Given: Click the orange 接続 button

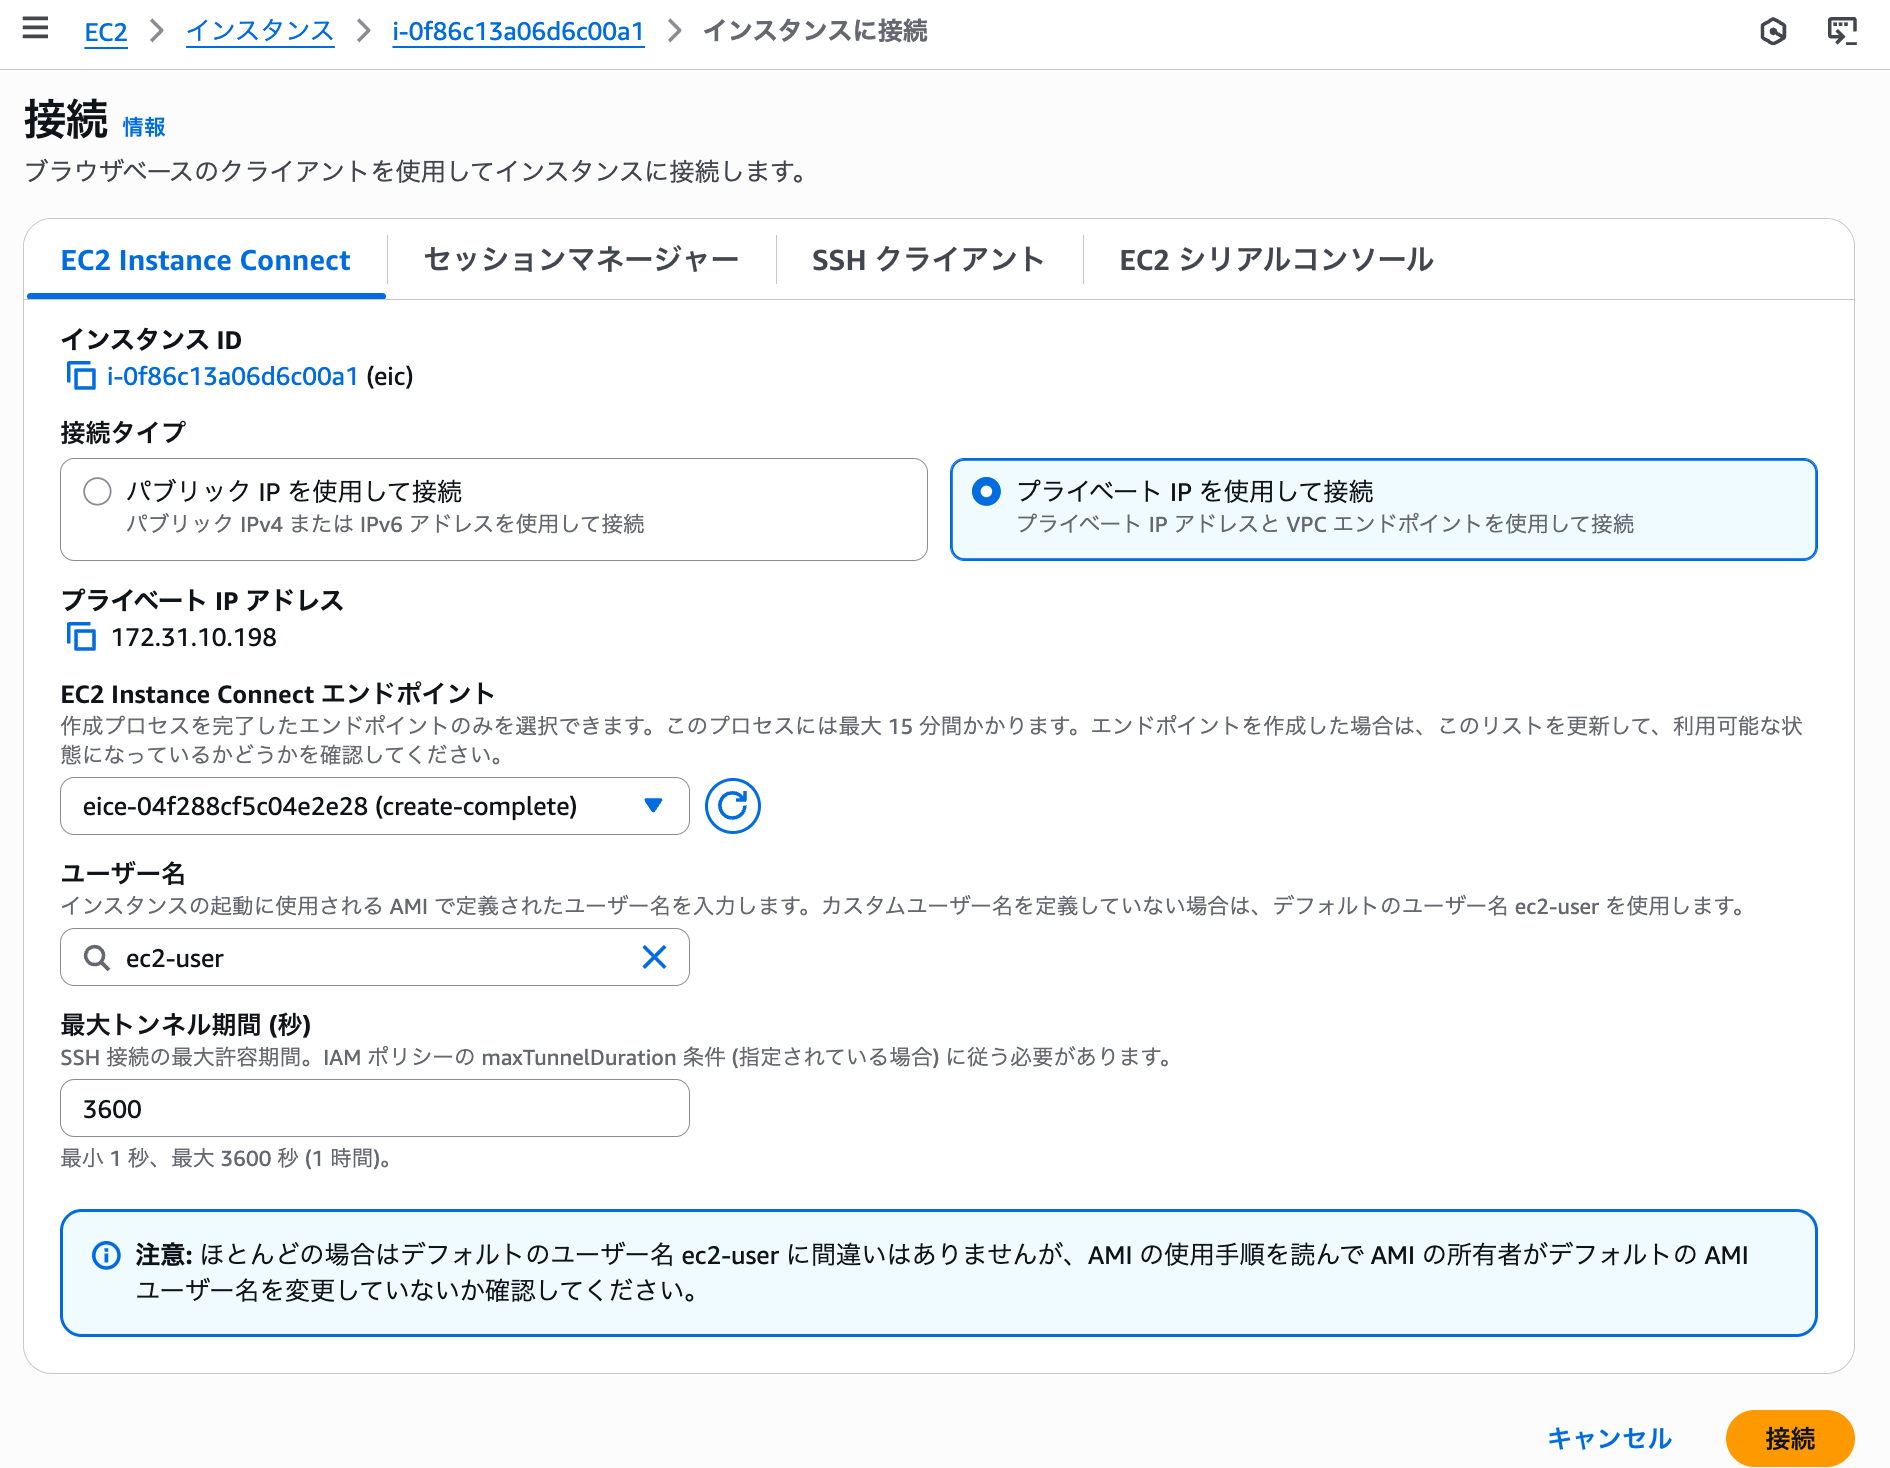Looking at the screenshot, I should [x=1790, y=1438].
